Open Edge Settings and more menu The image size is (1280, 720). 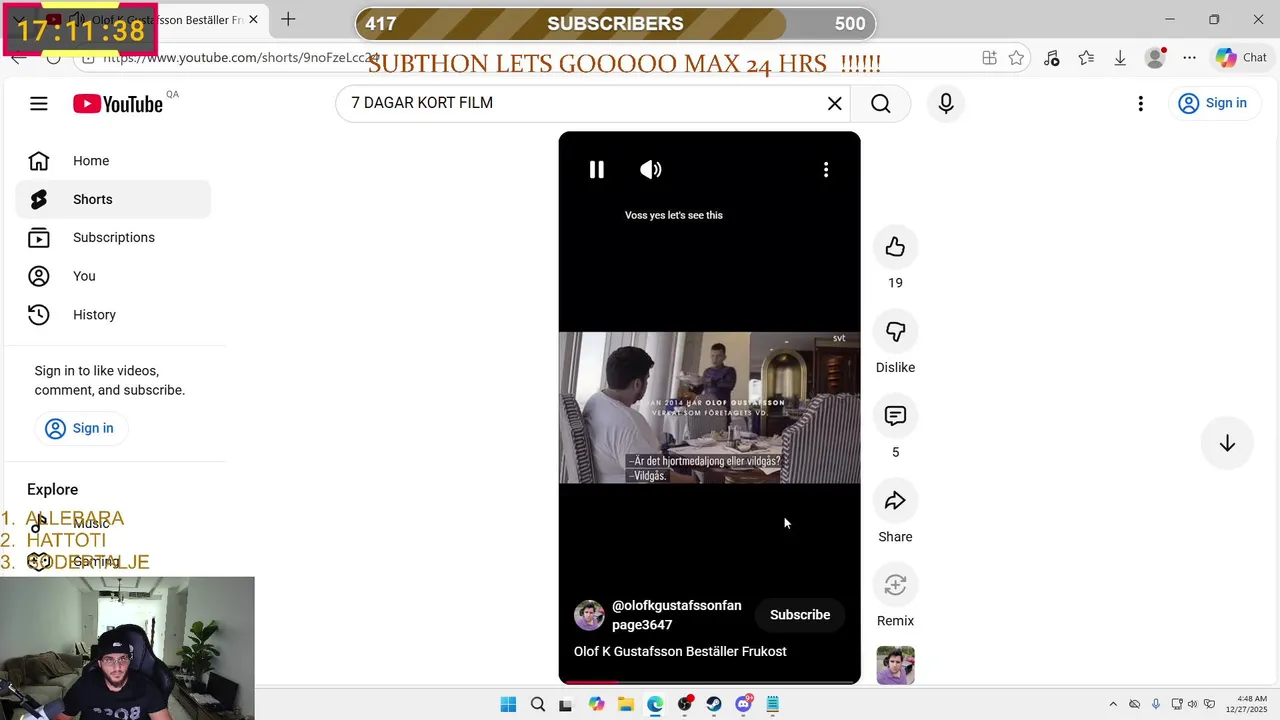(1189, 58)
